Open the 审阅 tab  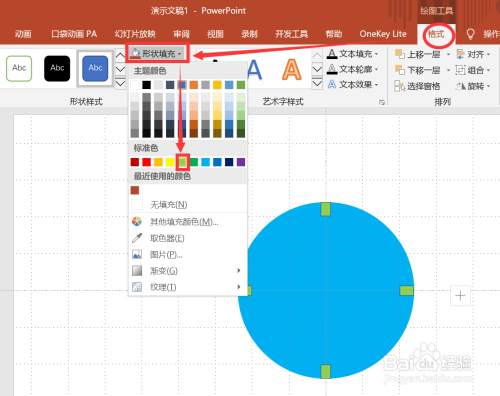click(x=181, y=34)
